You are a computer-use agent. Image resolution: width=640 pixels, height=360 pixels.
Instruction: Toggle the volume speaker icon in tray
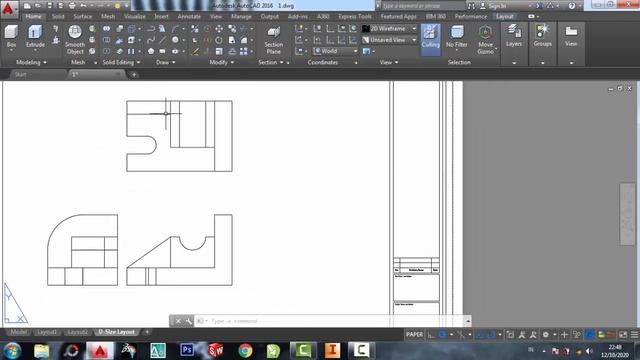(589, 351)
